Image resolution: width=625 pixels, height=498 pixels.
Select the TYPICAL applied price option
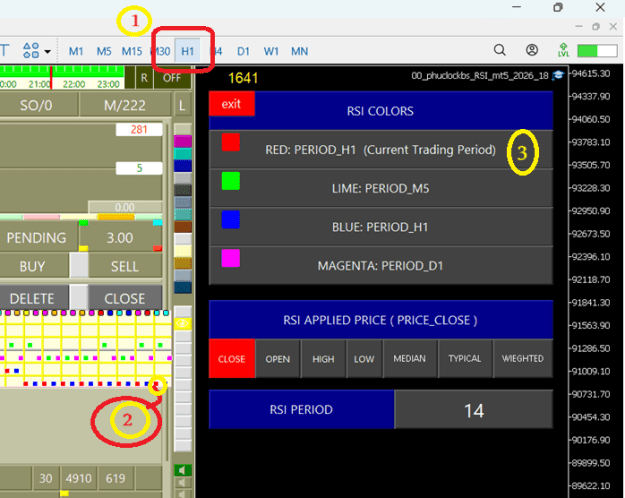(465, 359)
